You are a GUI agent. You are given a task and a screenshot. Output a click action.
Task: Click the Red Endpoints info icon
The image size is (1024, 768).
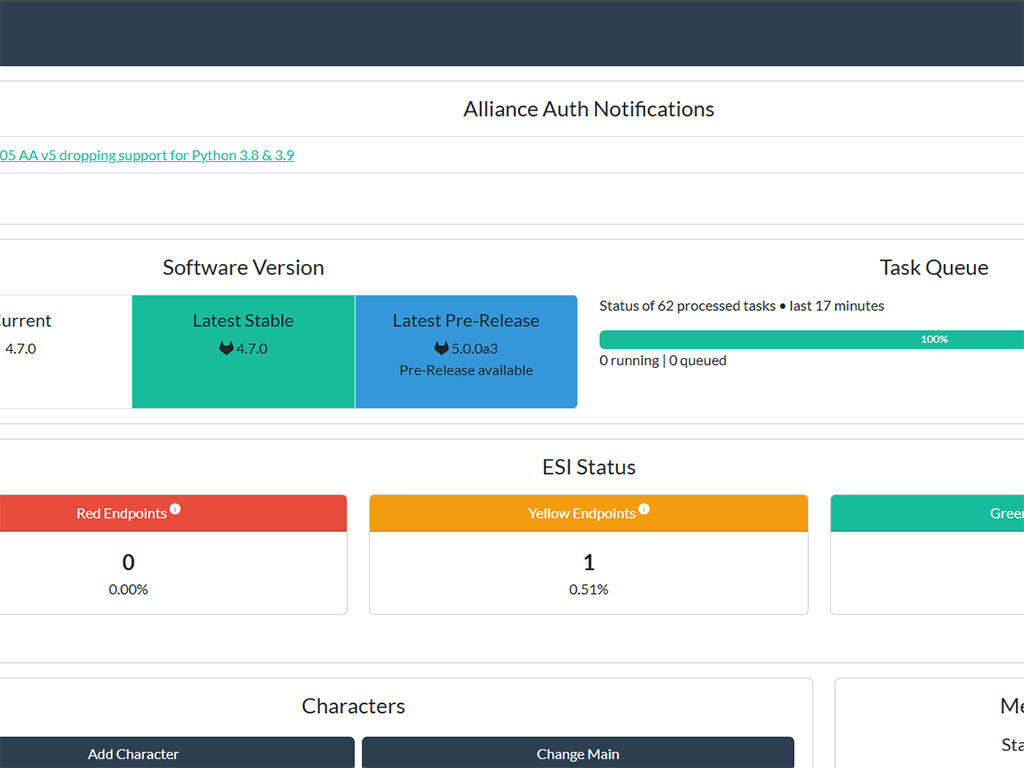coord(175,509)
